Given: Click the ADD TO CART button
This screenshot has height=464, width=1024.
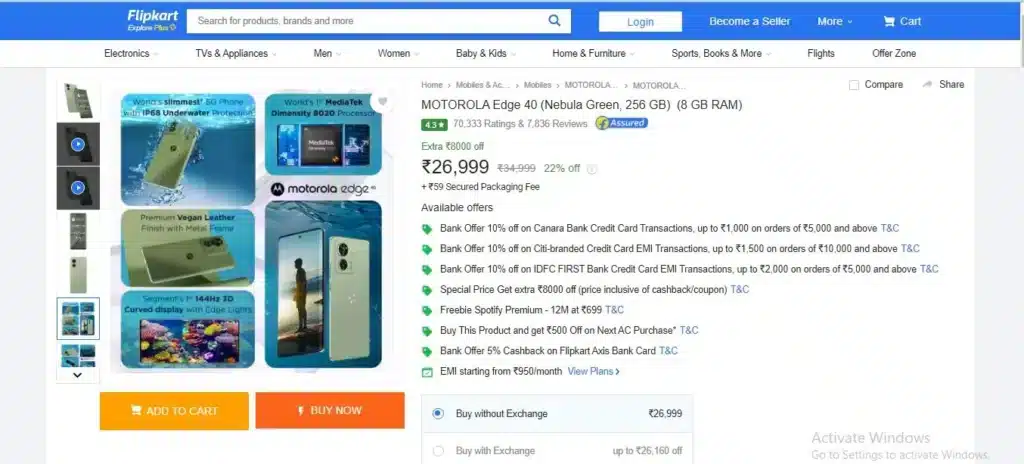Looking at the screenshot, I should [174, 411].
